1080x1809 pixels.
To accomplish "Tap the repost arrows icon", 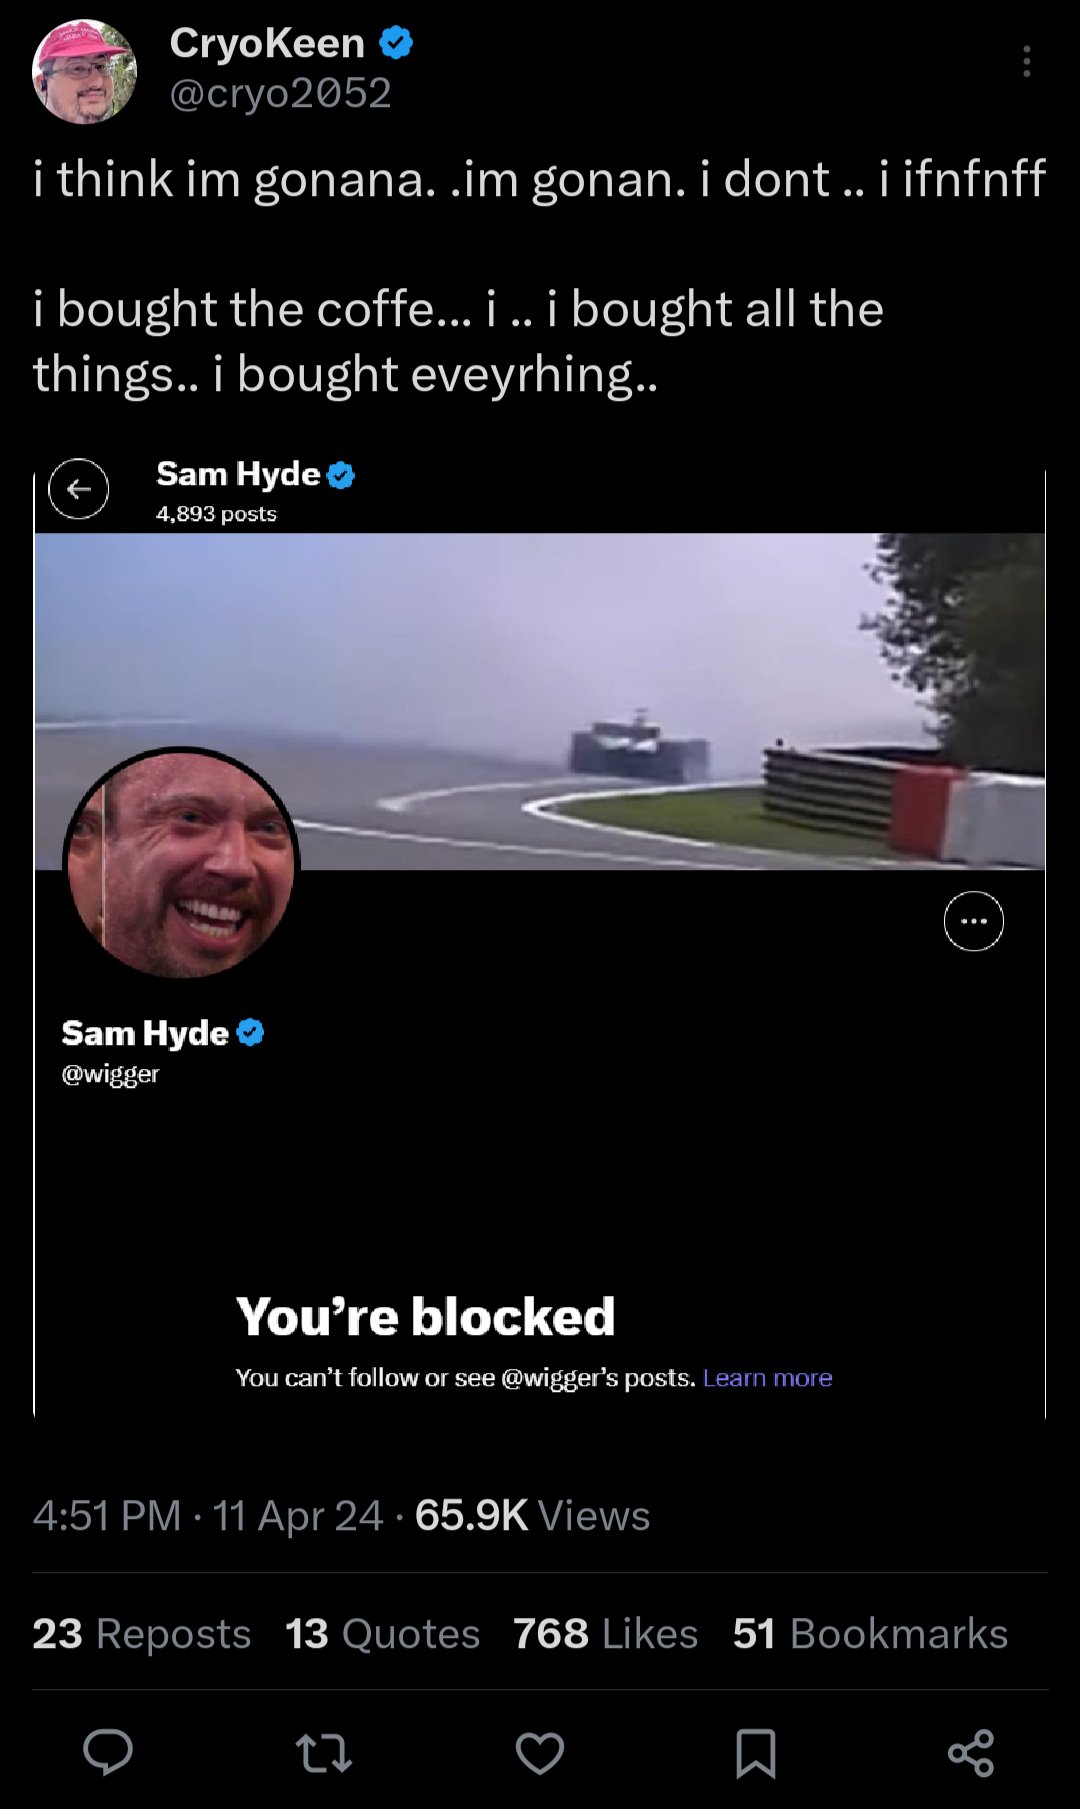I will 324,1753.
